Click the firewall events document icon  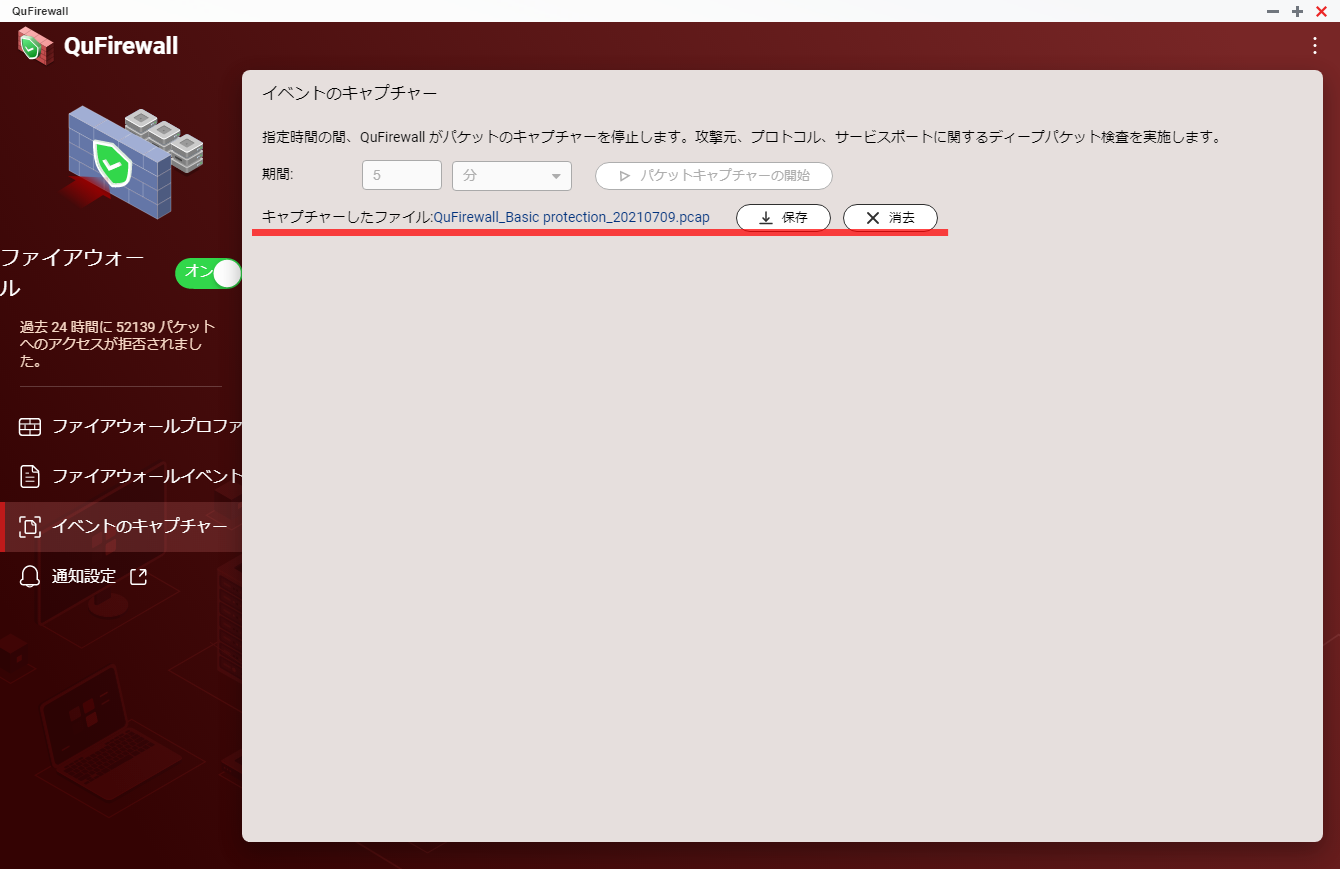click(x=30, y=476)
